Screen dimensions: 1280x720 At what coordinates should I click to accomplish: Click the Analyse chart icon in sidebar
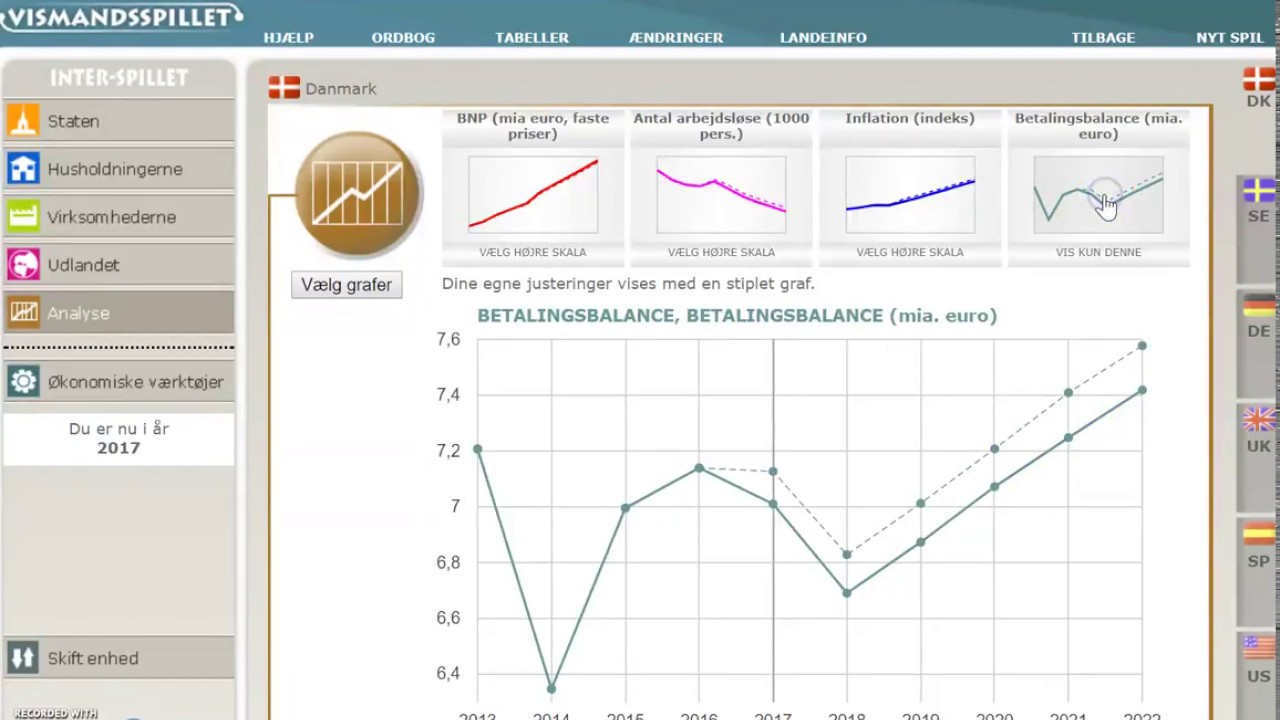click(23, 313)
